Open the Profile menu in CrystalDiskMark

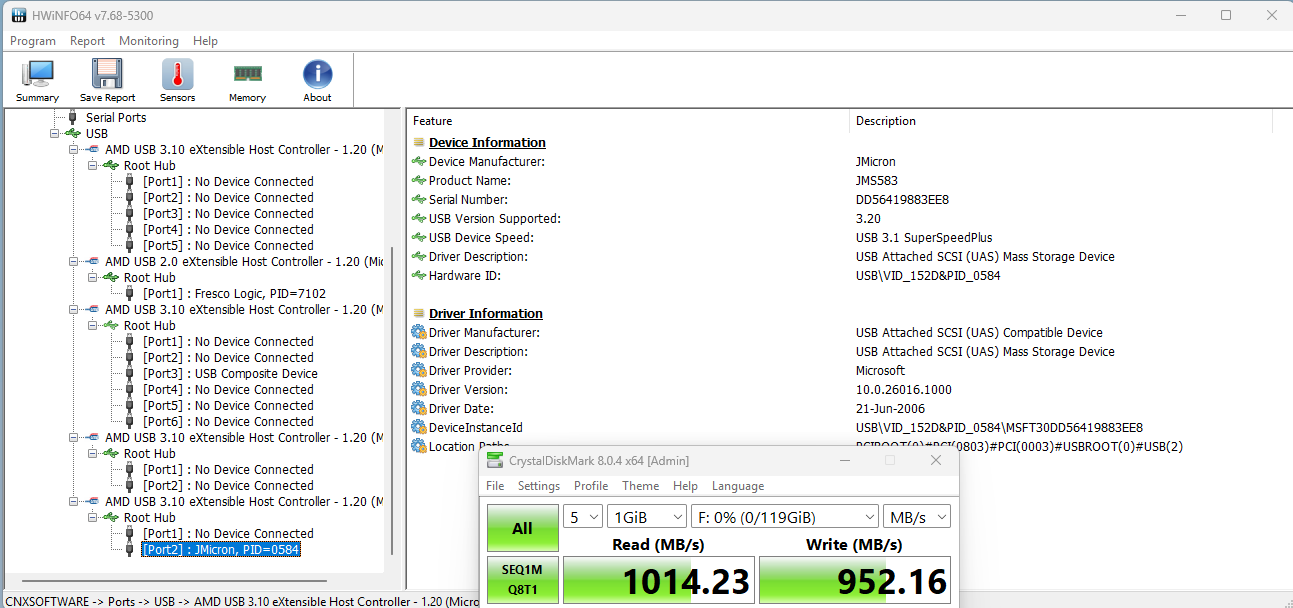(x=591, y=486)
